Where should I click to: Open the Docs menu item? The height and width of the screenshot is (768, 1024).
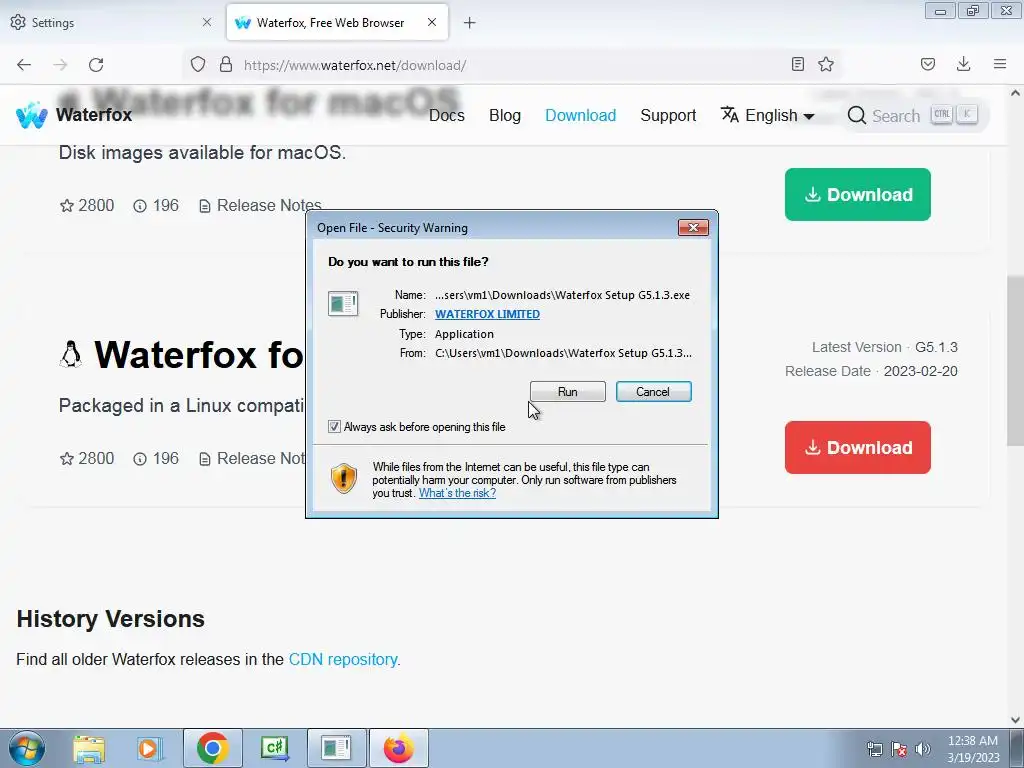tap(447, 116)
